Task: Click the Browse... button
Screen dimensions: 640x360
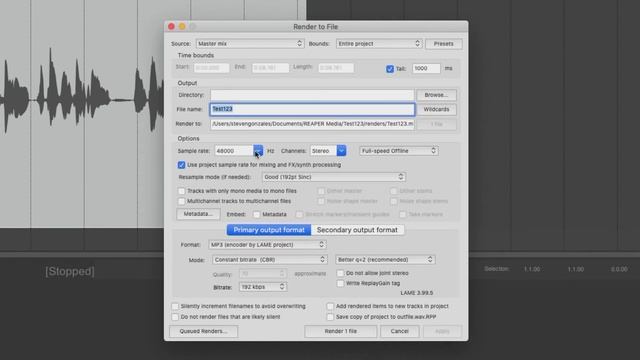Action: point(436,95)
